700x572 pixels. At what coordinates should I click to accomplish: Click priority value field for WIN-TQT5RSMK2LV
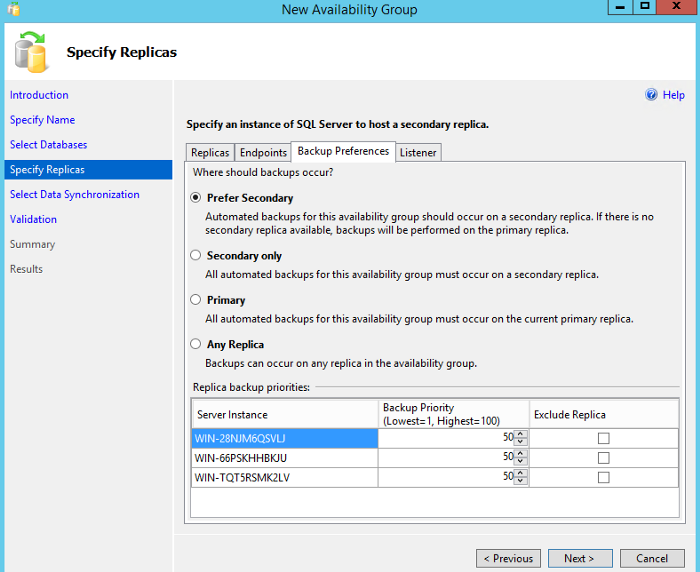tap(446, 477)
